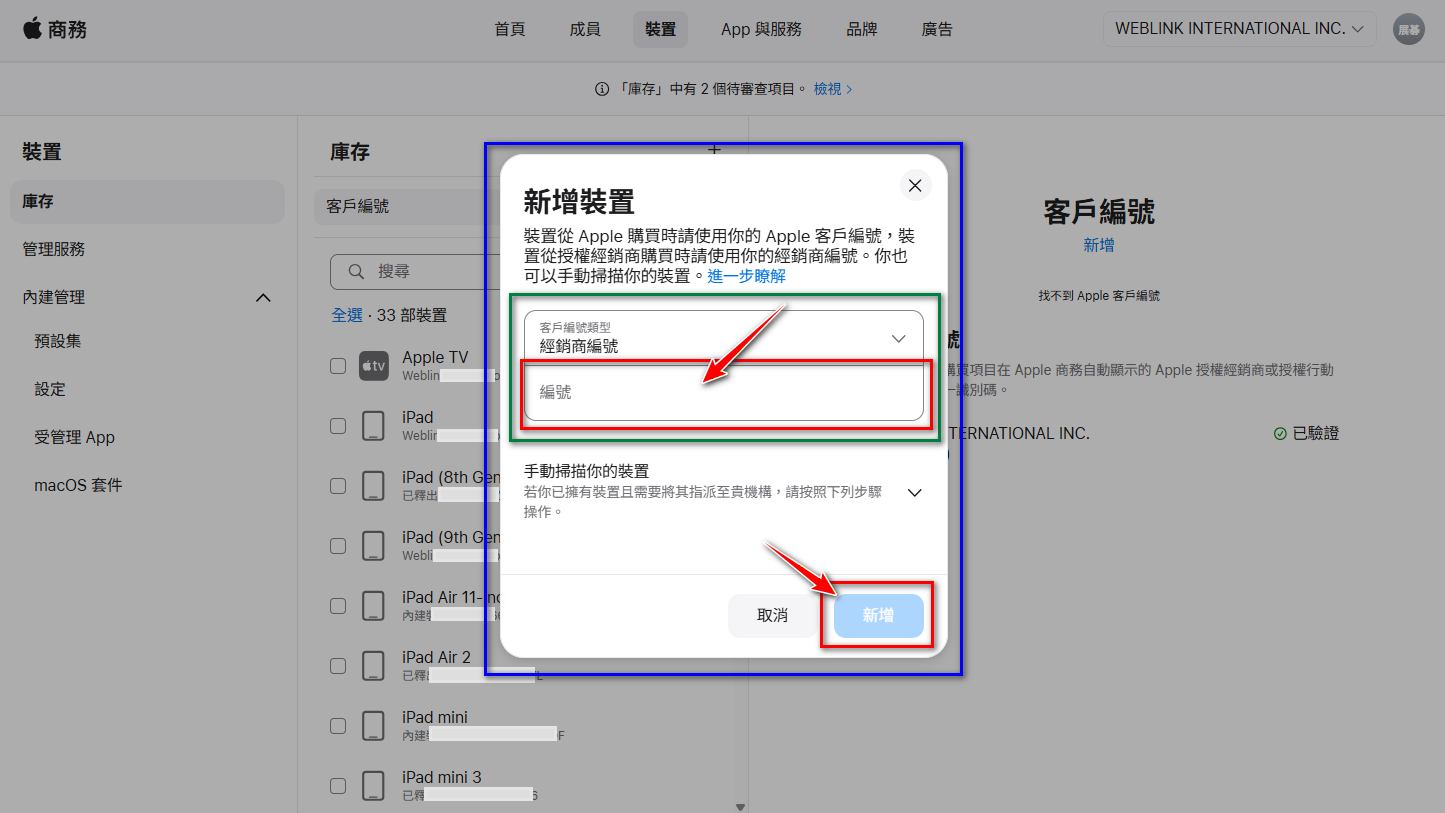
Task: Open the WEBLINK INTERNATIONAL INC. organization dropdown
Action: (1239, 29)
